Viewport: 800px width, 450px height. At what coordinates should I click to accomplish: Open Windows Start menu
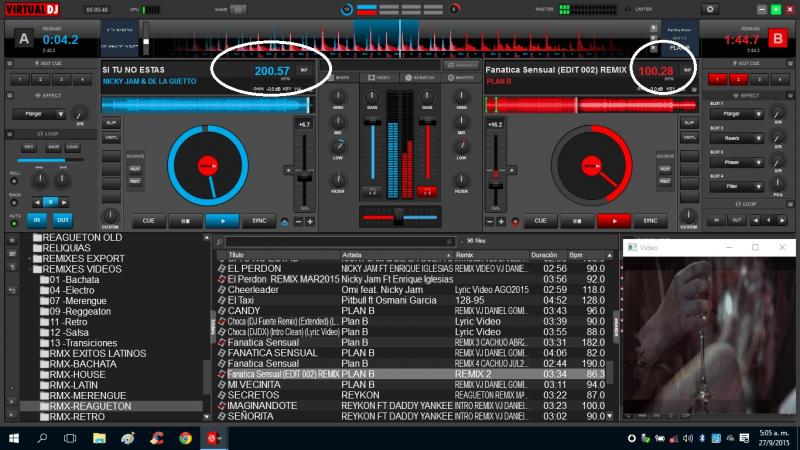pyautogui.click(x=14, y=438)
